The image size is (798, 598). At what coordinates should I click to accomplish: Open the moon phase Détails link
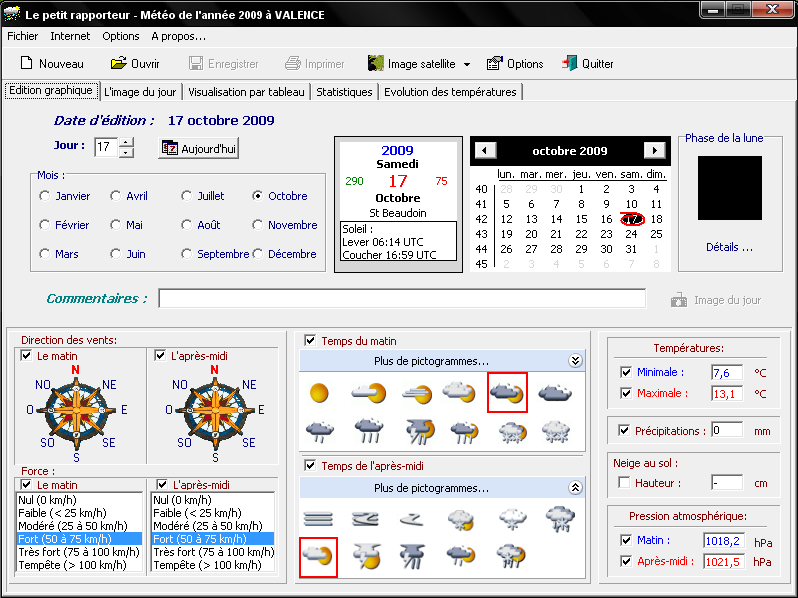point(729,247)
